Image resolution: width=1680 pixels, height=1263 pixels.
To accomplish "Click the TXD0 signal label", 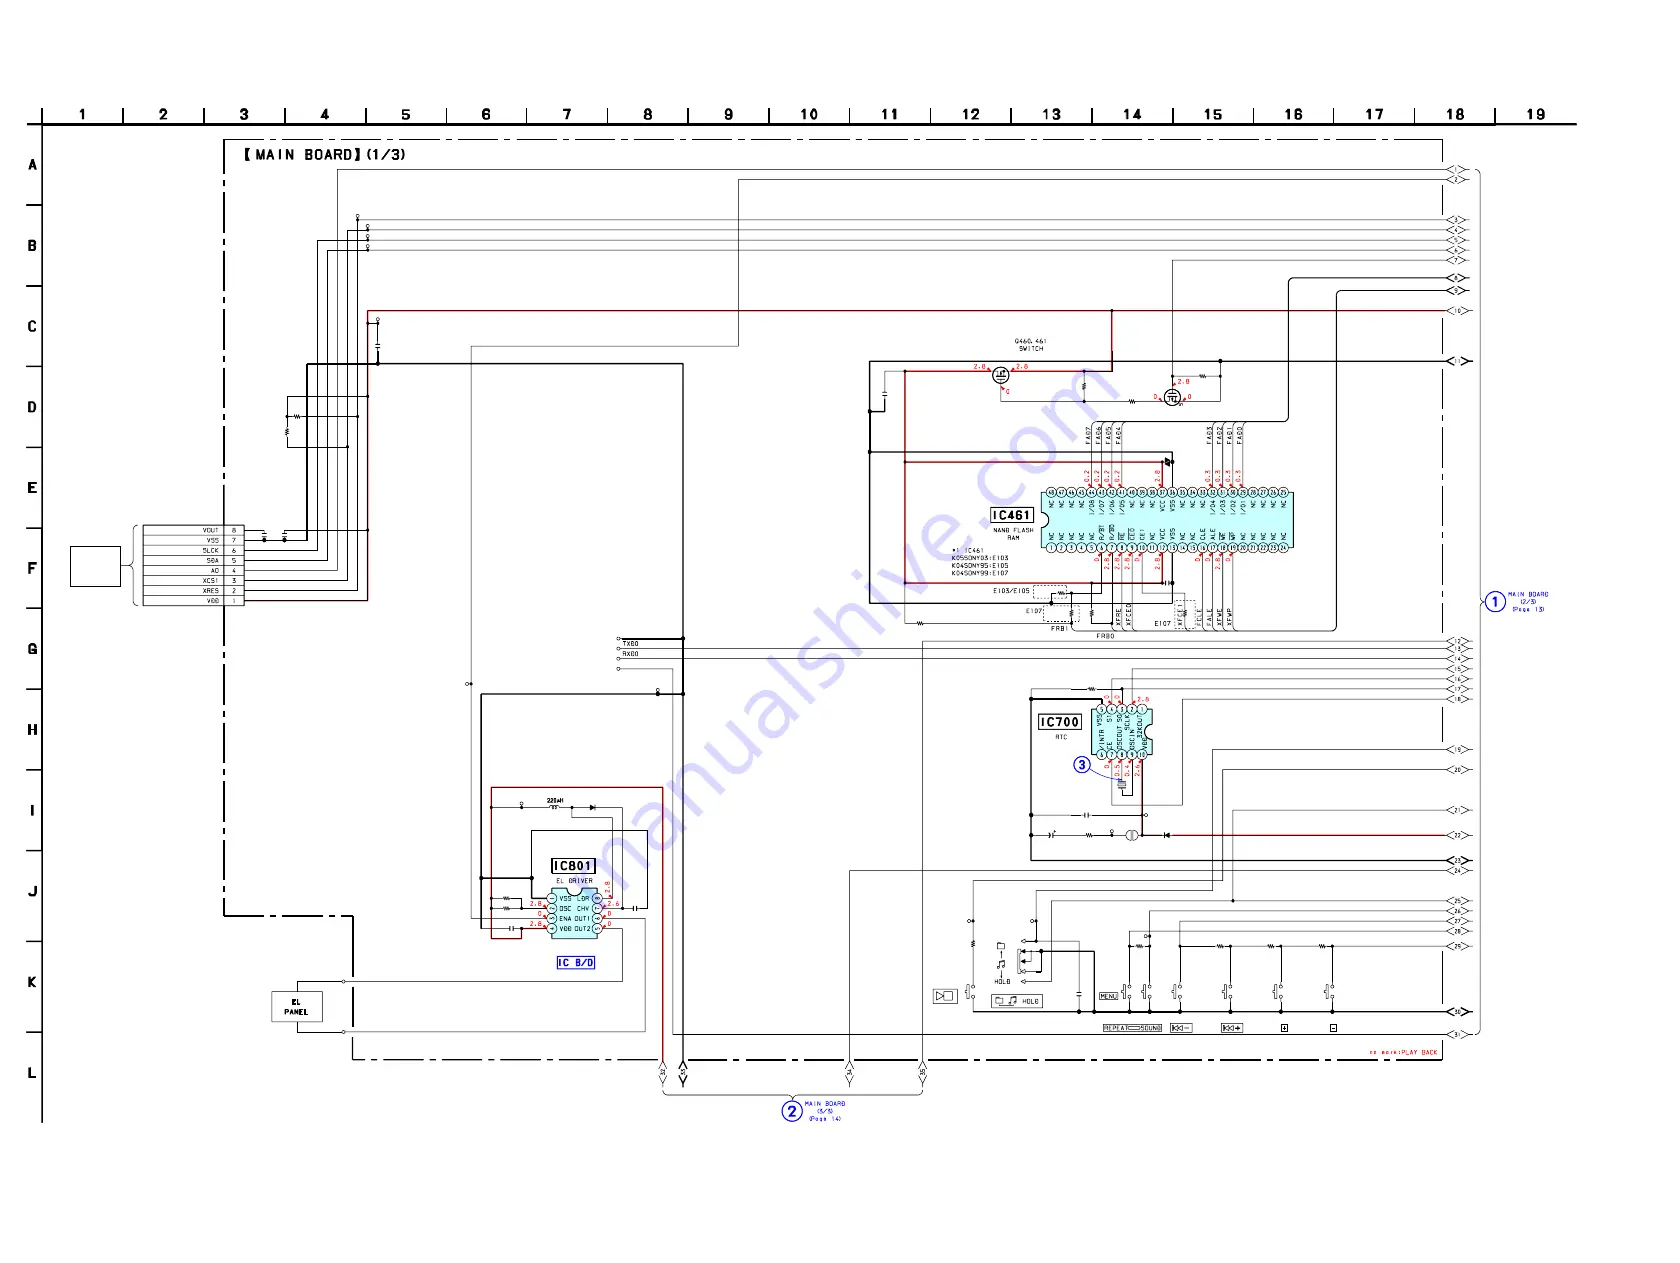I will point(630,644).
